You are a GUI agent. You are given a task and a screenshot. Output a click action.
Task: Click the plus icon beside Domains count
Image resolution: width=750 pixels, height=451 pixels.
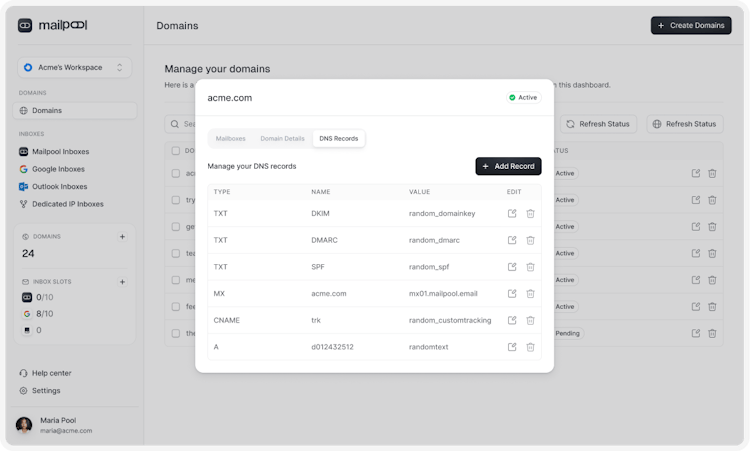(122, 237)
